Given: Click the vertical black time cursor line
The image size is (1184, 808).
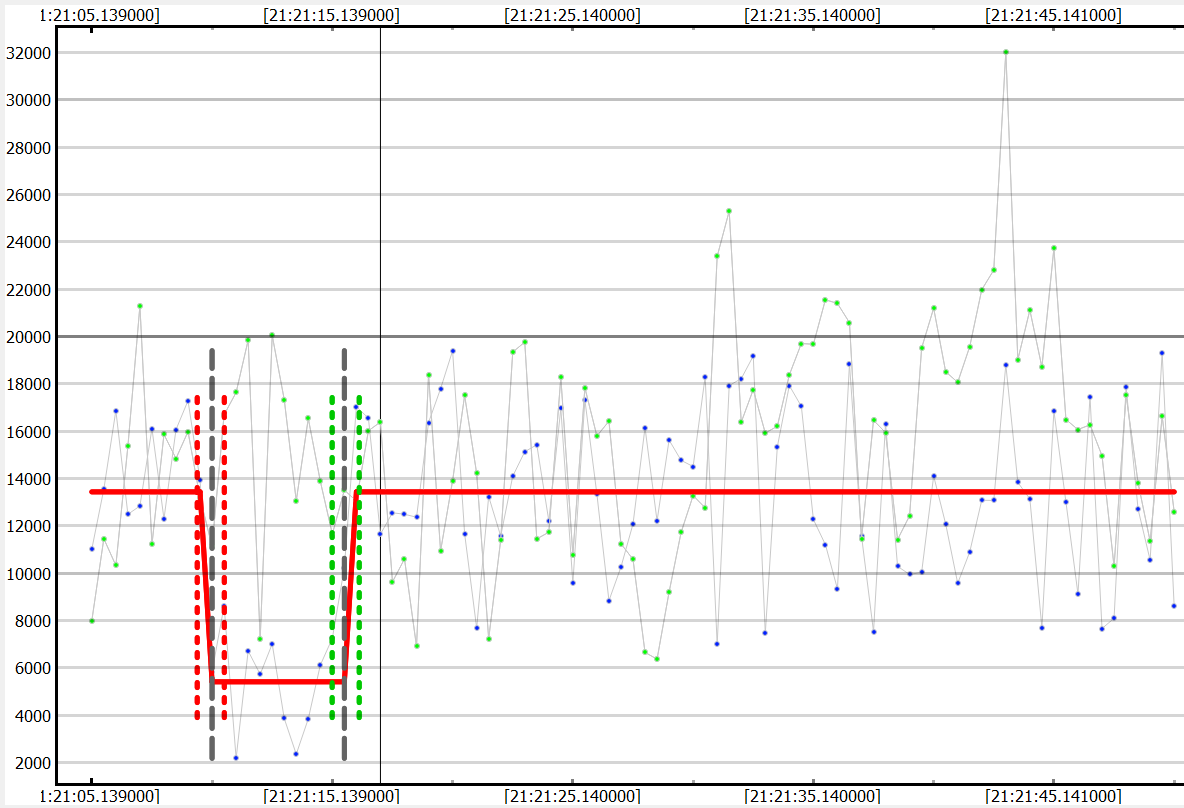Looking at the screenshot, I should (381, 406).
